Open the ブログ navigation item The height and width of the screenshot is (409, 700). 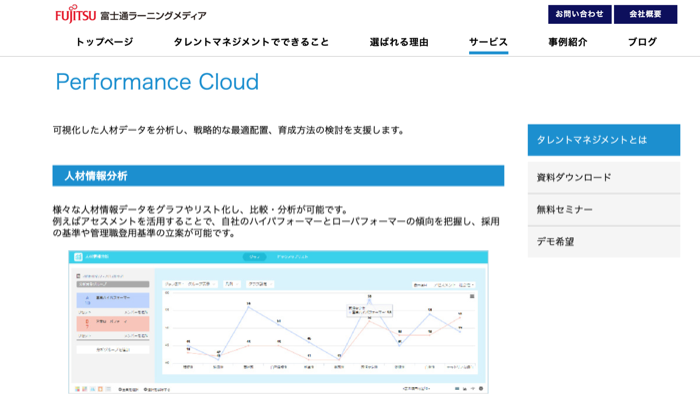(x=642, y=42)
